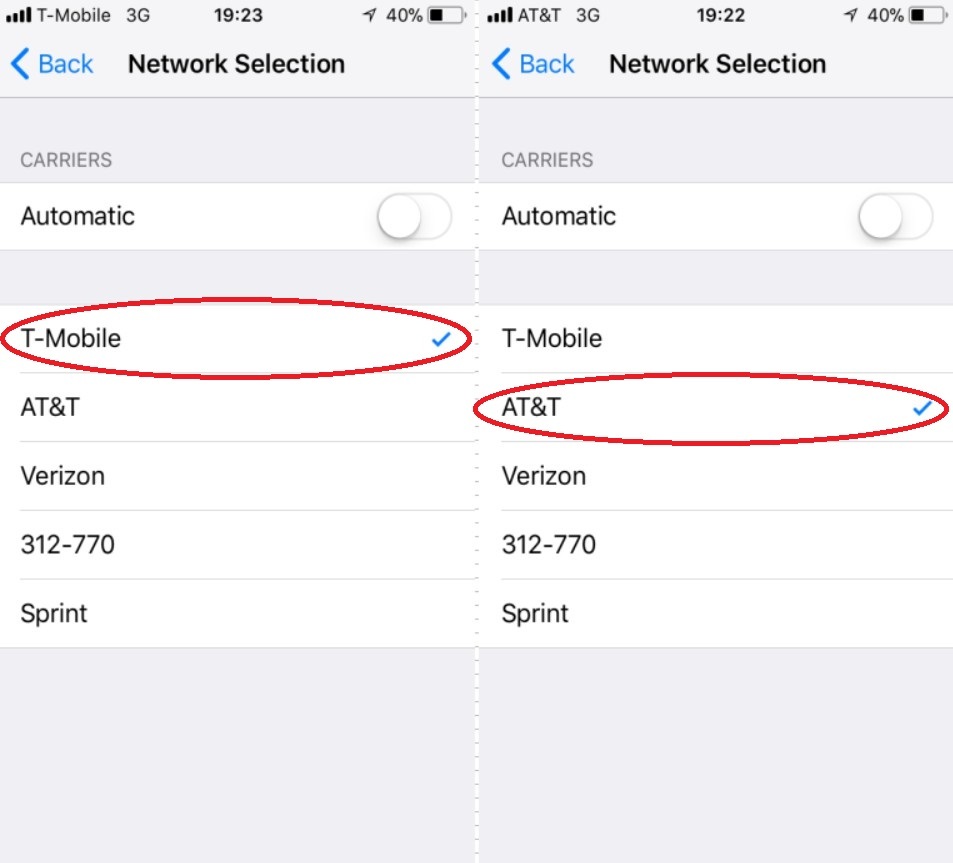
Task: Tap the 19:22 clock in right status bar
Action: [718, 16]
